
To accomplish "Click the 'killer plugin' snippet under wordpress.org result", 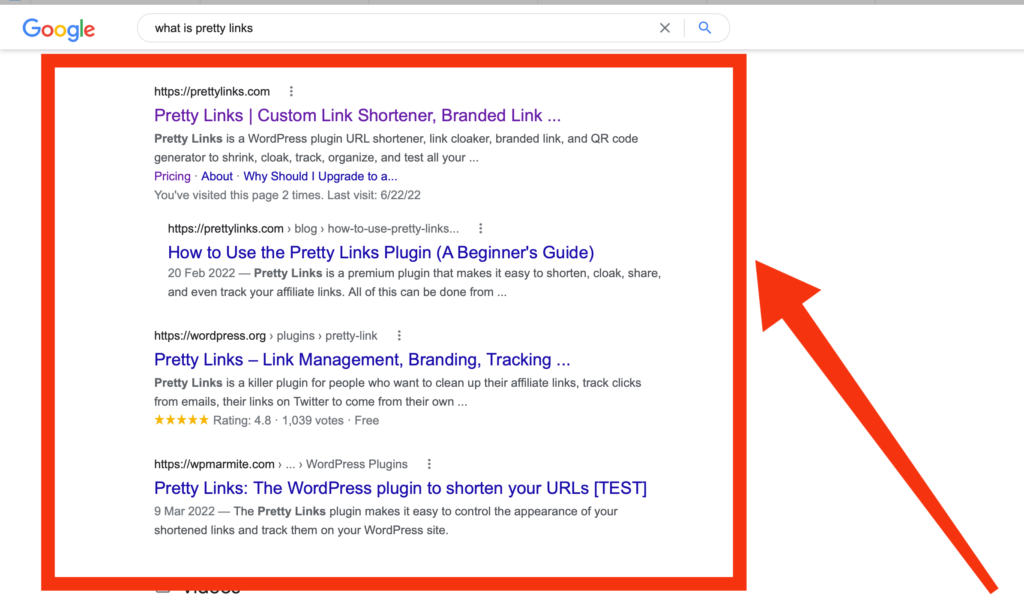I will [x=398, y=392].
